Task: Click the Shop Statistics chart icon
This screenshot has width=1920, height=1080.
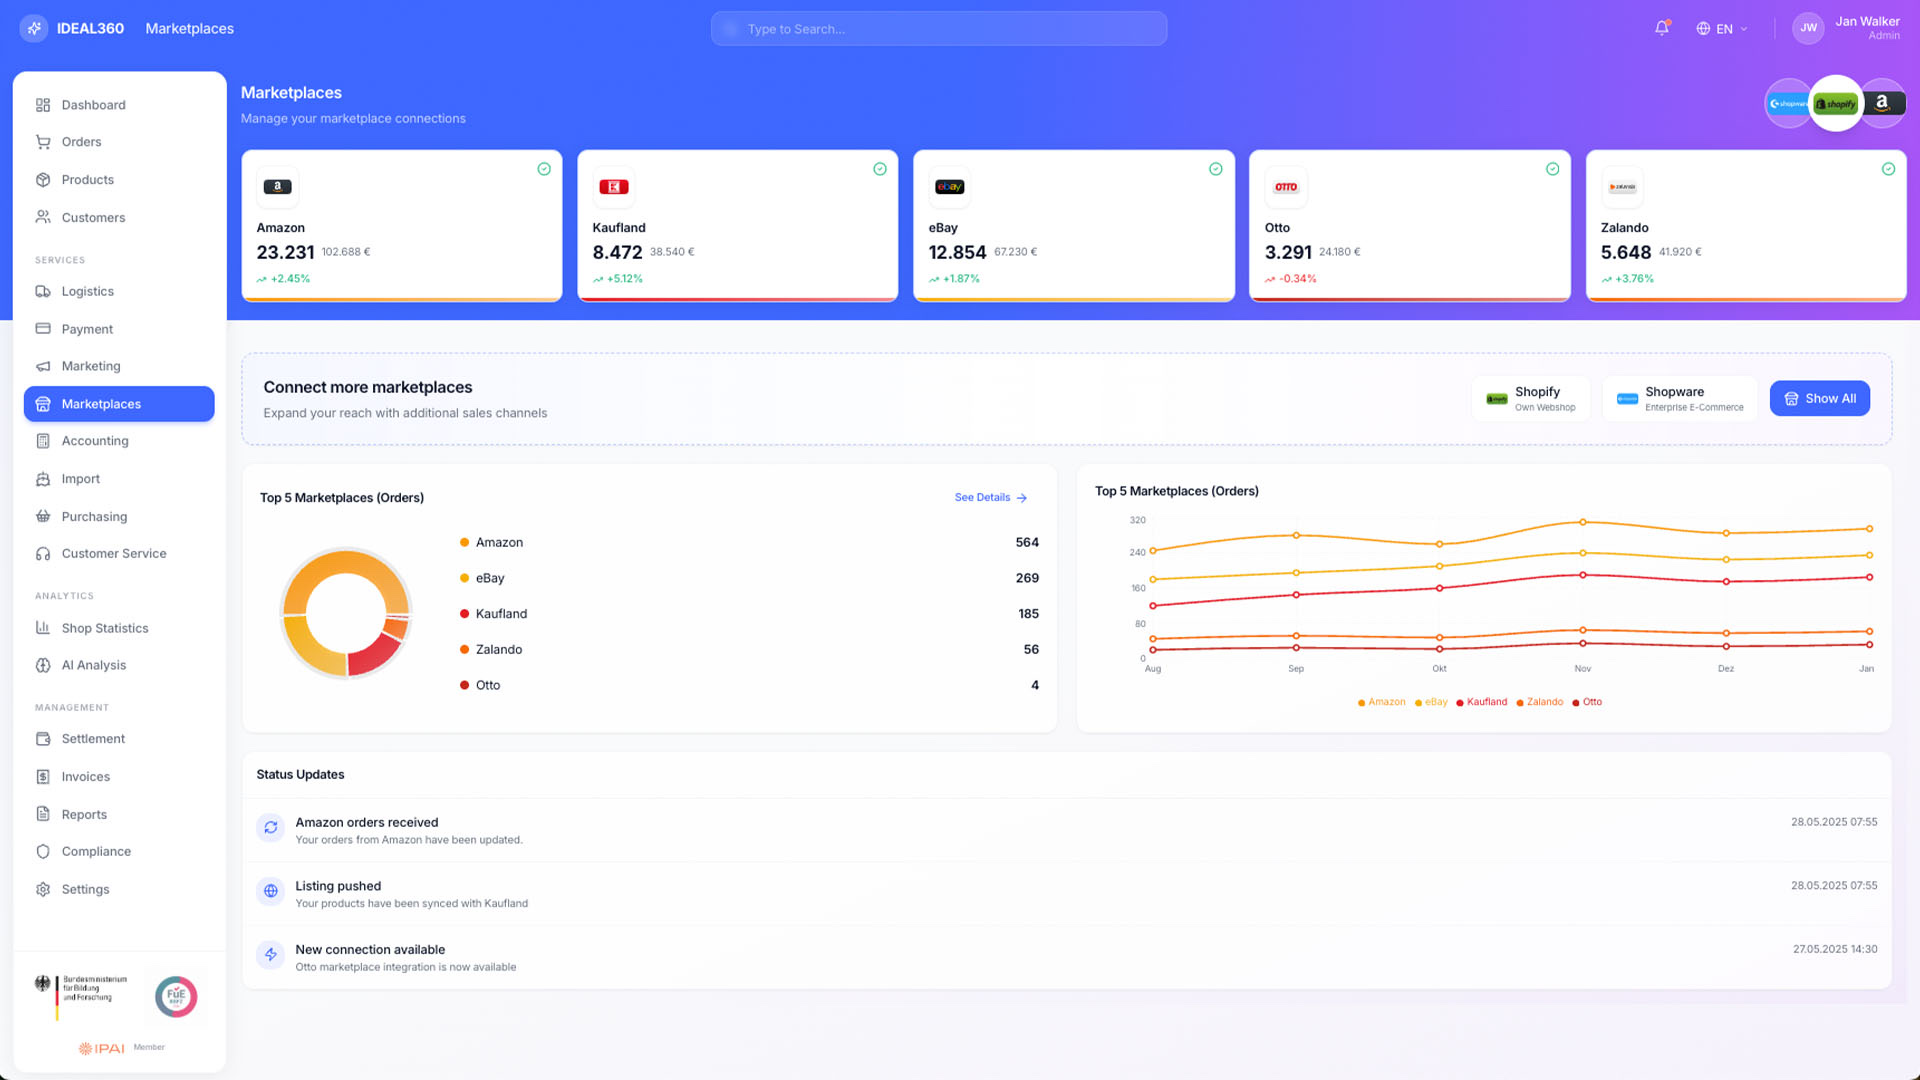Action: [43, 628]
